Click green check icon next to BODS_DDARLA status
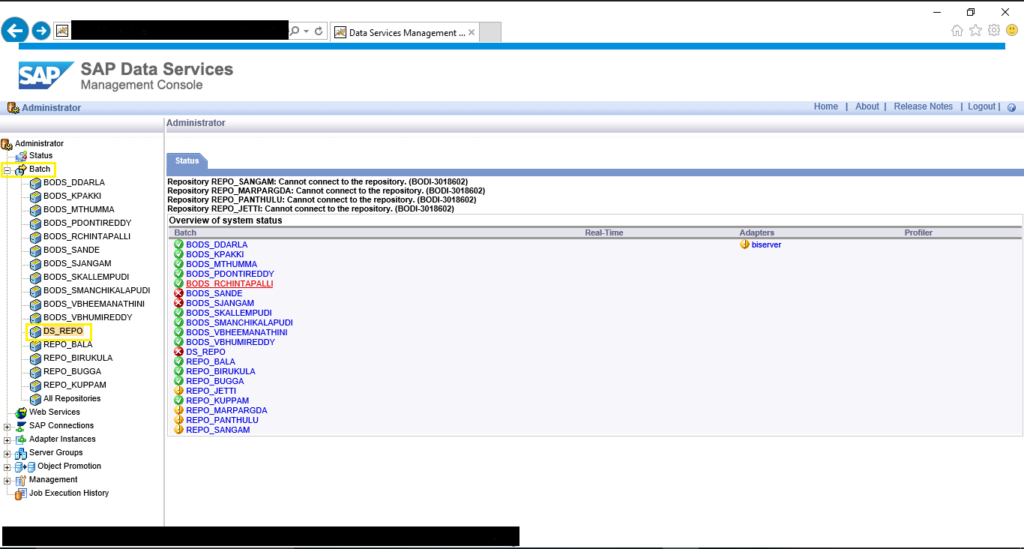The image size is (1024, 549). (x=178, y=245)
